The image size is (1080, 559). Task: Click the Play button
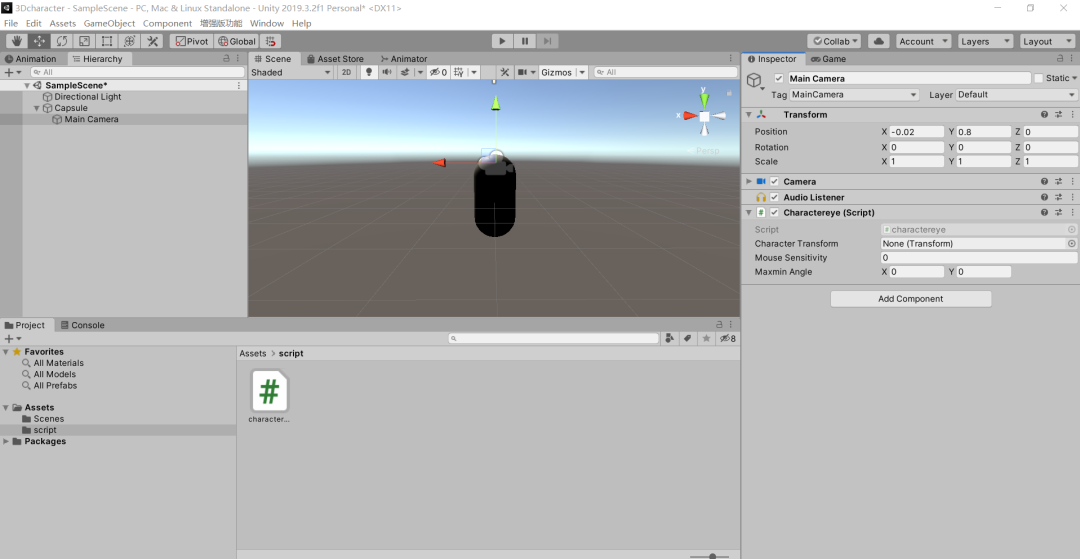click(502, 41)
